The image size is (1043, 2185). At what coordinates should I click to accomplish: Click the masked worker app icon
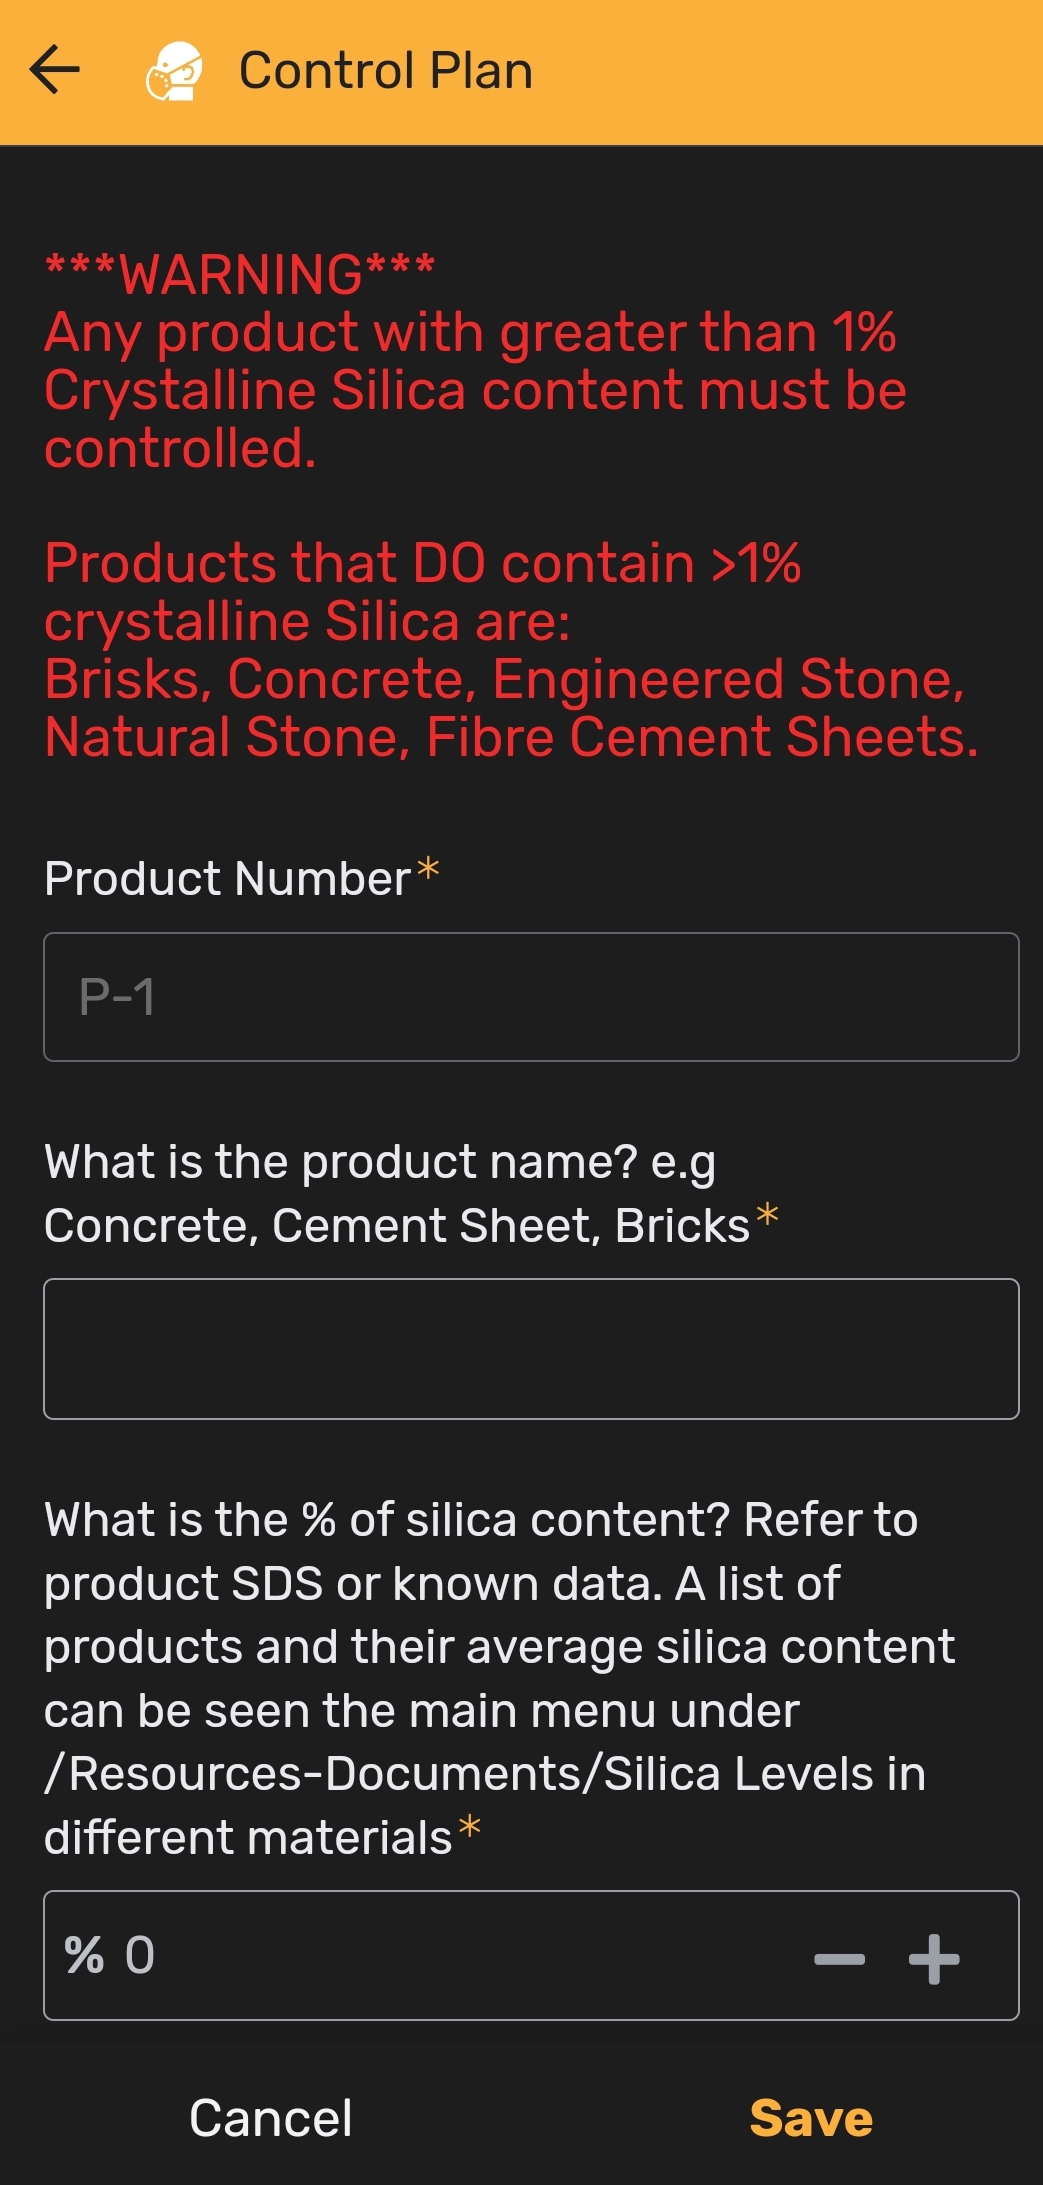(x=175, y=71)
